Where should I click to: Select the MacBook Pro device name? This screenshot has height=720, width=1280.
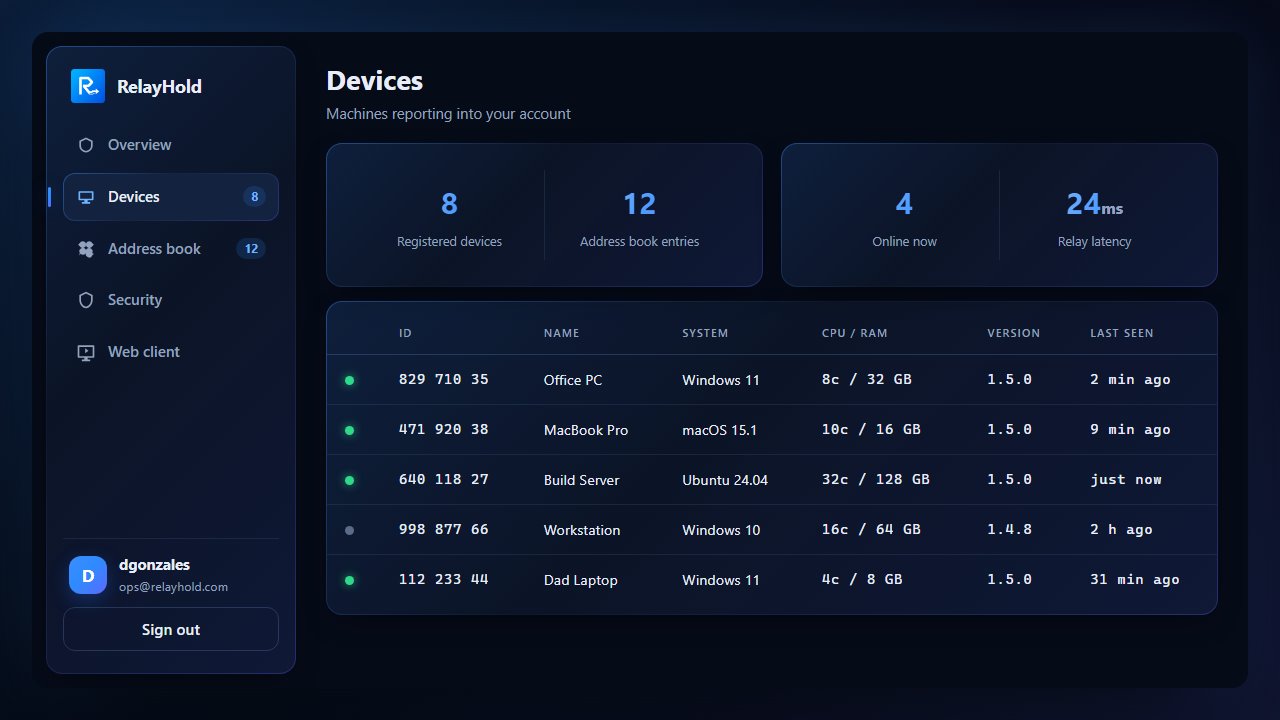(586, 430)
